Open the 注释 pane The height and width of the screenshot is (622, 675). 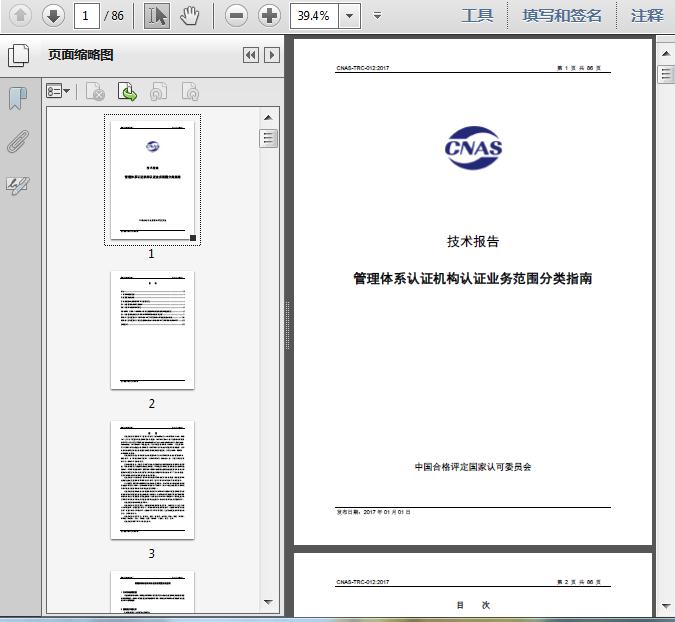pos(647,15)
